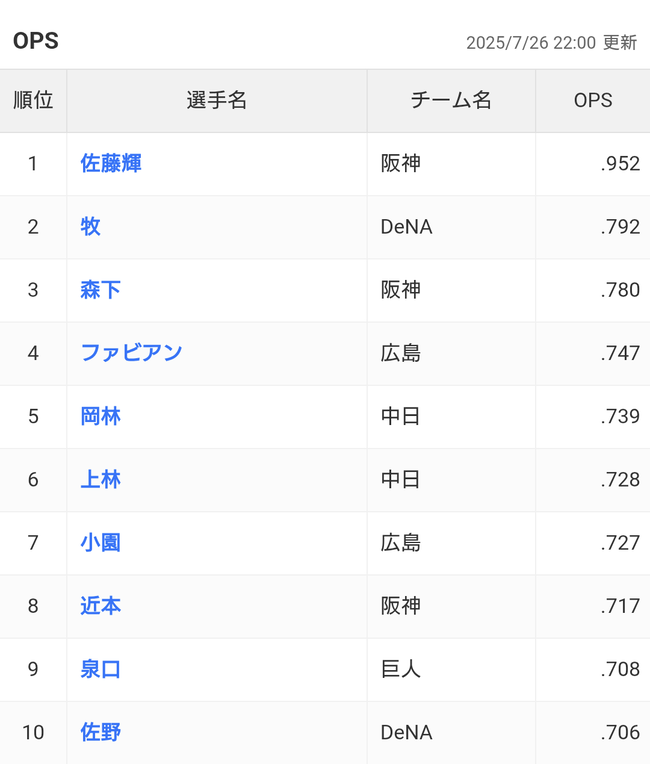Viewport: 650px width, 764px height.
Task: Open player link 小園
Action: 100,543
